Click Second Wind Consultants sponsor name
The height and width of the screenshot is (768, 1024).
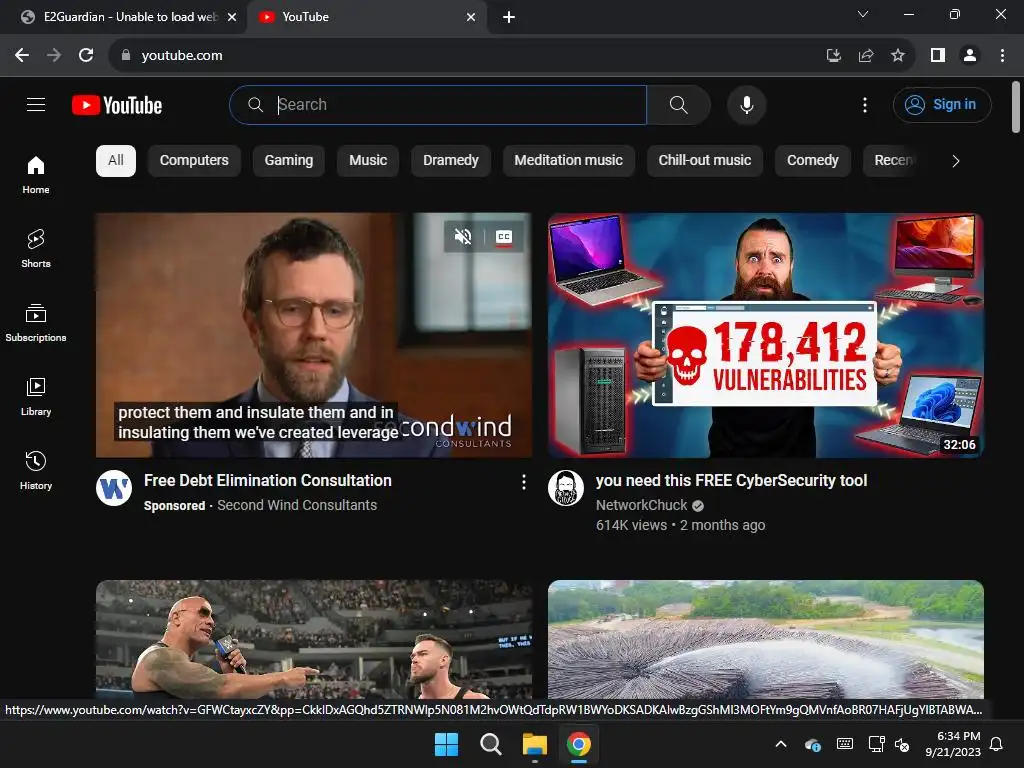pyautogui.click(x=297, y=505)
